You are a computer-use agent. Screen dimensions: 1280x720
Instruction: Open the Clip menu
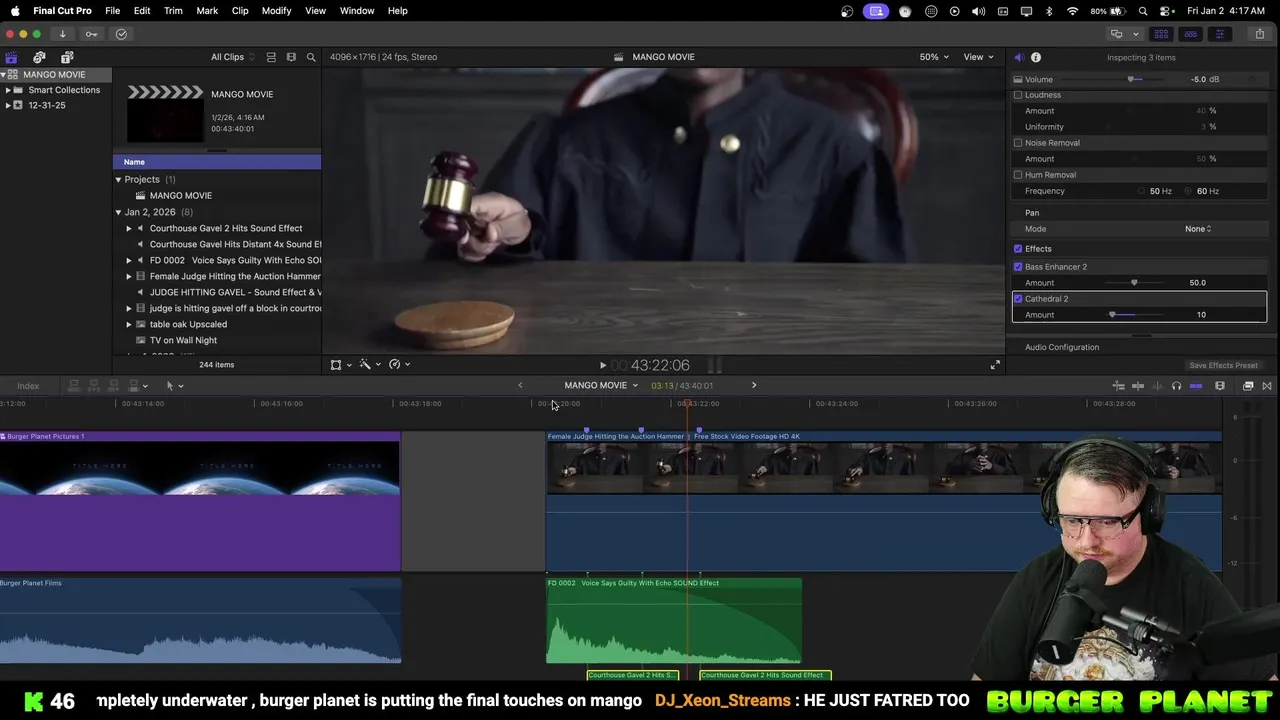pos(240,10)
